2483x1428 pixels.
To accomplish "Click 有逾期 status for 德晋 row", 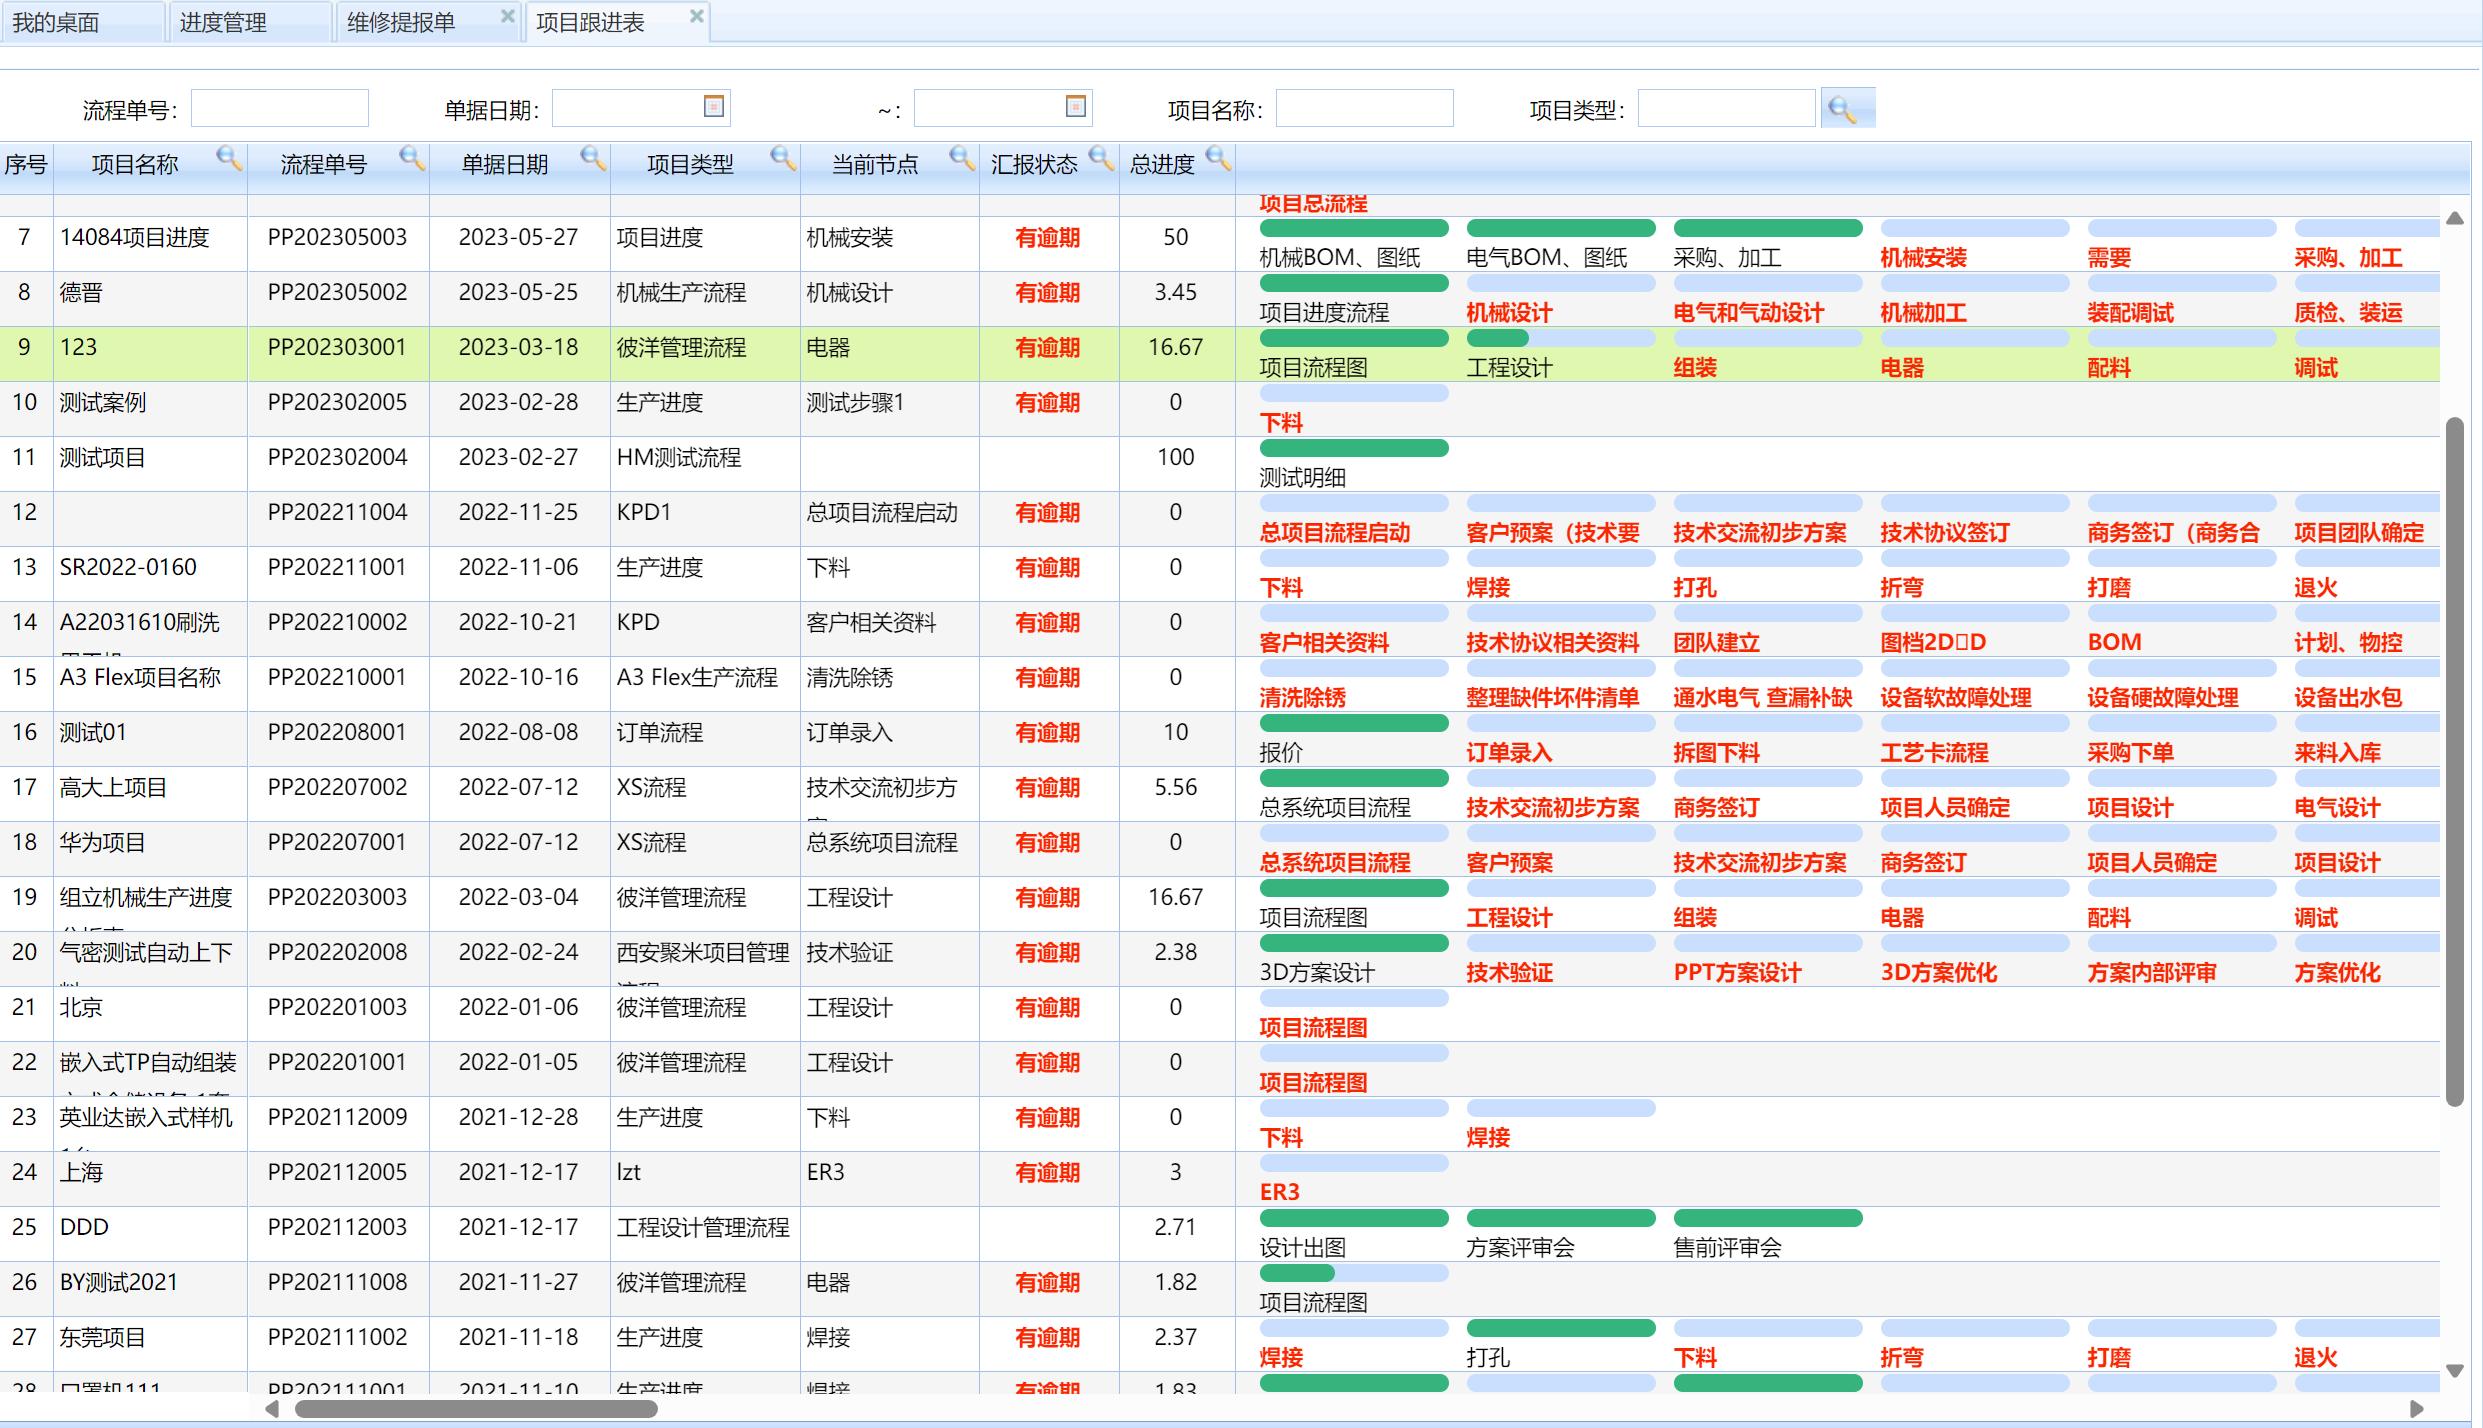I will click(x=1047, y=293).
